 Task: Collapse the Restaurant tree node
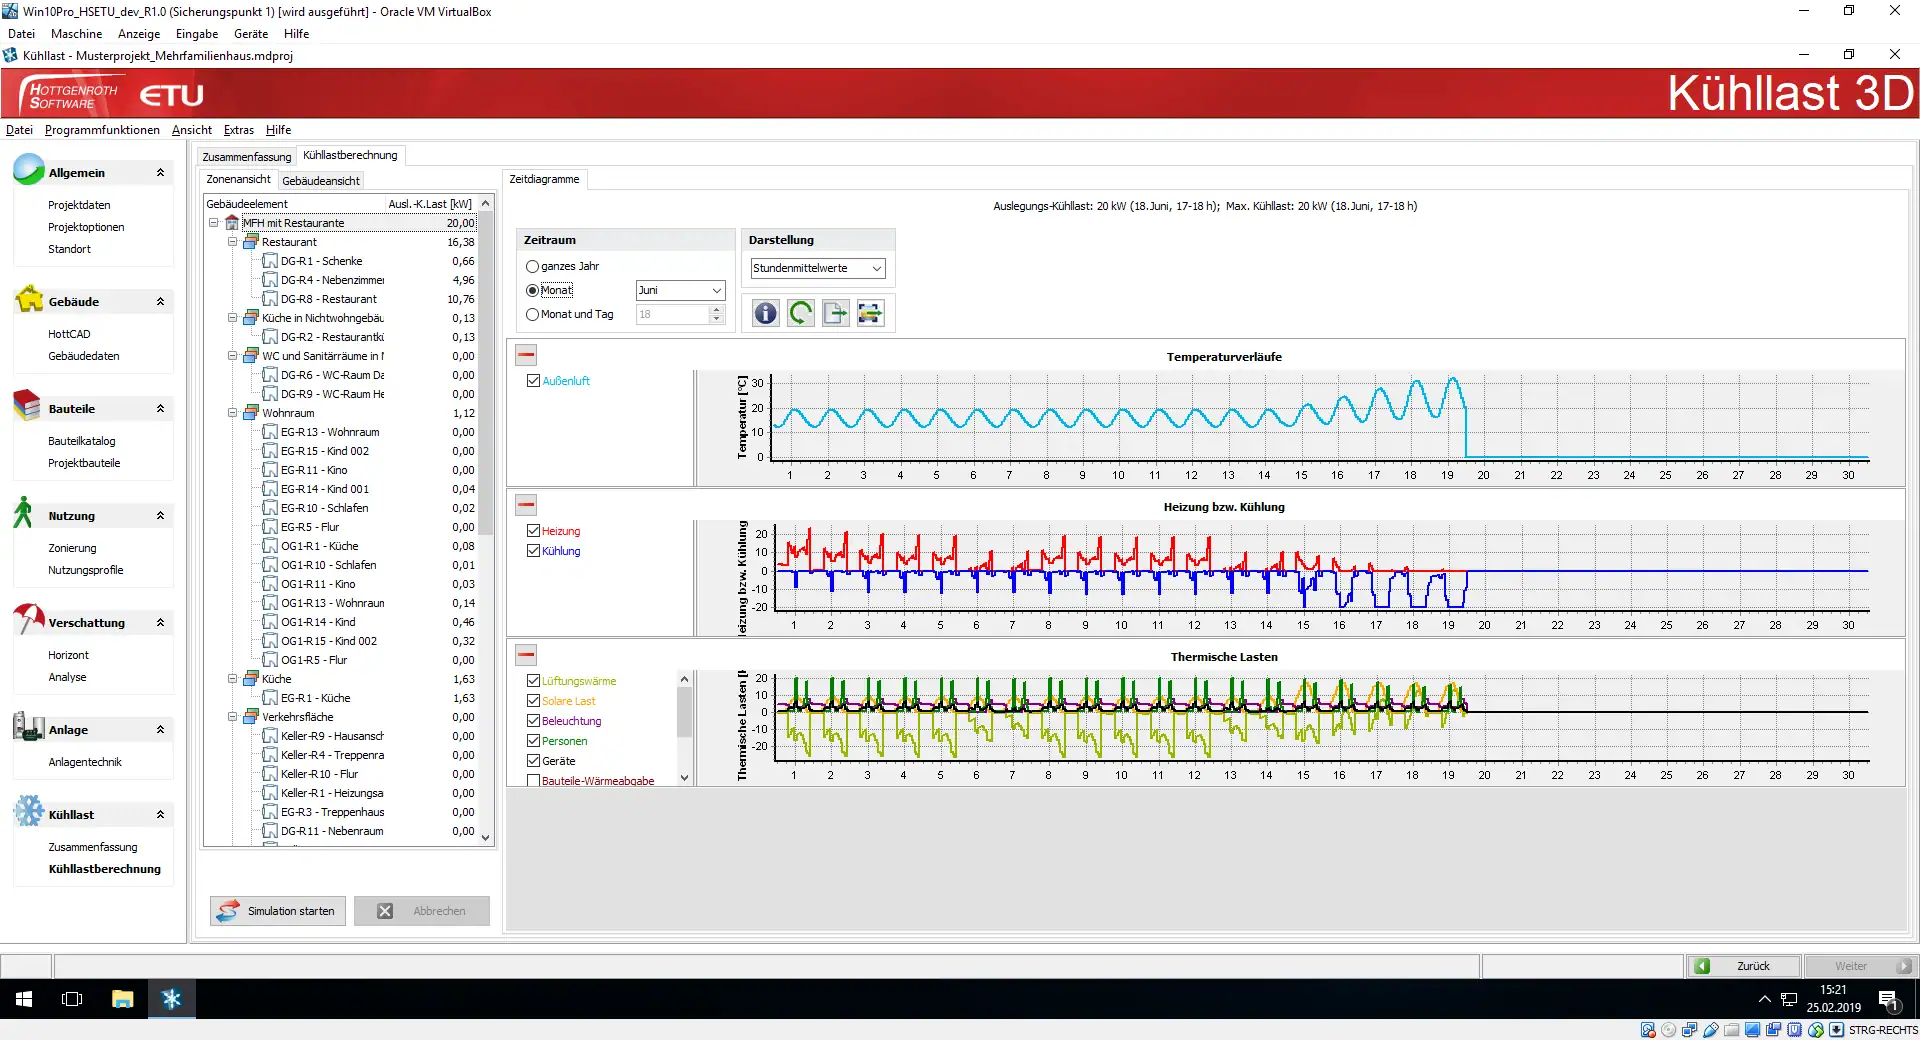click(233, 242)
